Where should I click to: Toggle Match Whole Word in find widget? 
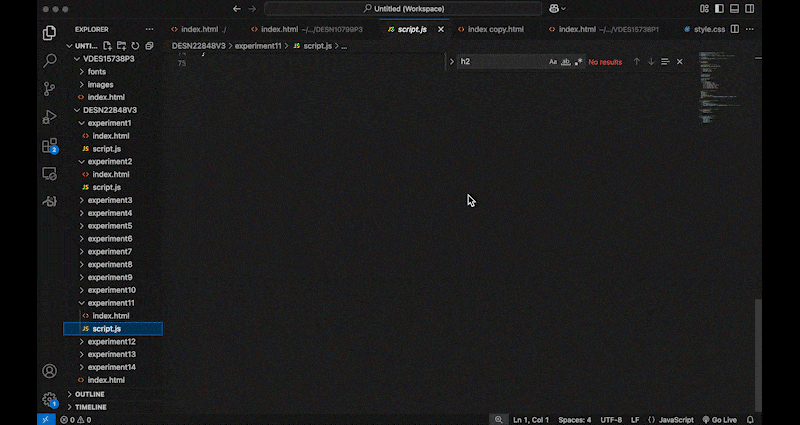[566, 62]
